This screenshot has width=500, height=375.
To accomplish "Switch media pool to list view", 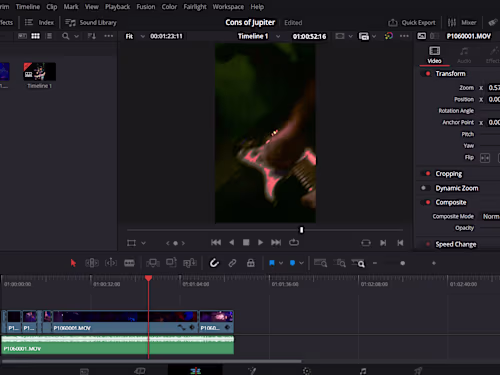I will (x=49, y=36).
